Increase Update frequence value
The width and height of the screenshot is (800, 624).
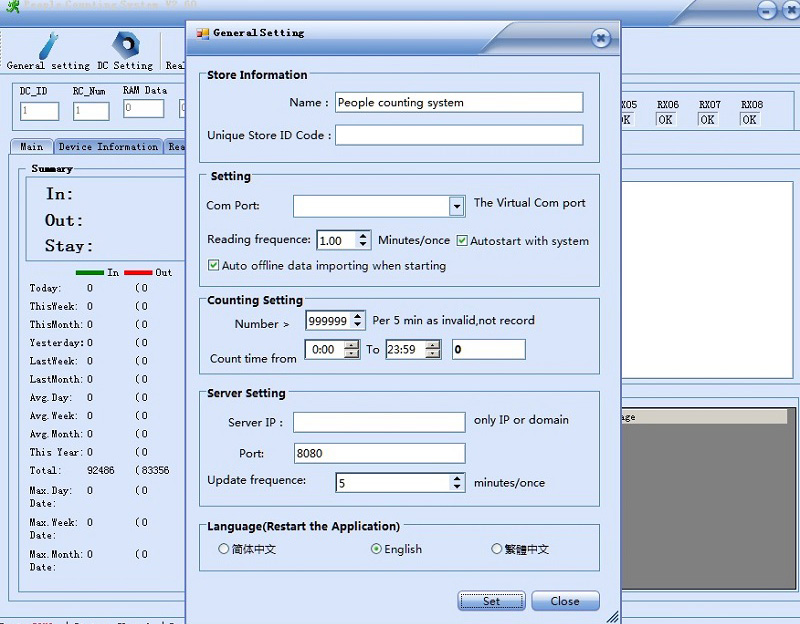point(457,478)
